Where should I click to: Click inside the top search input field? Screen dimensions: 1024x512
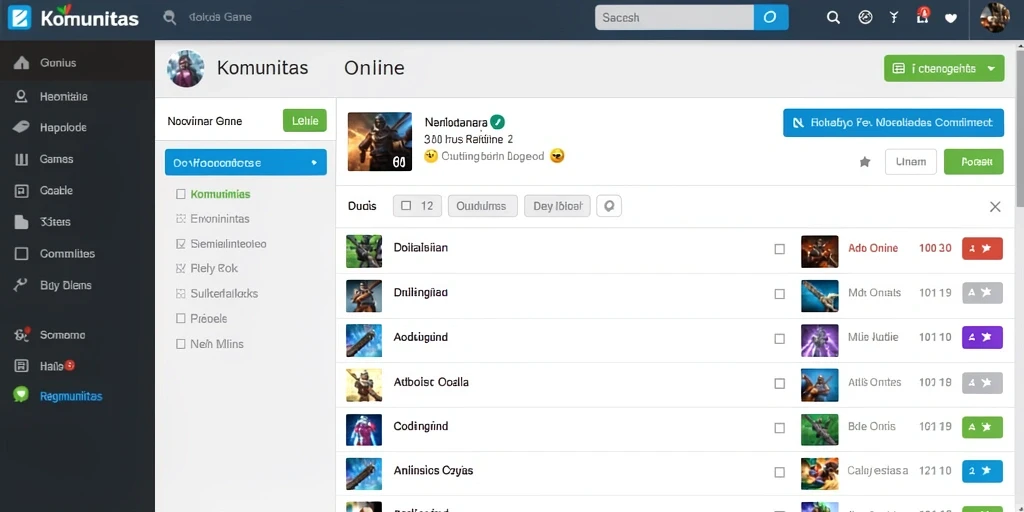[674, 18]
